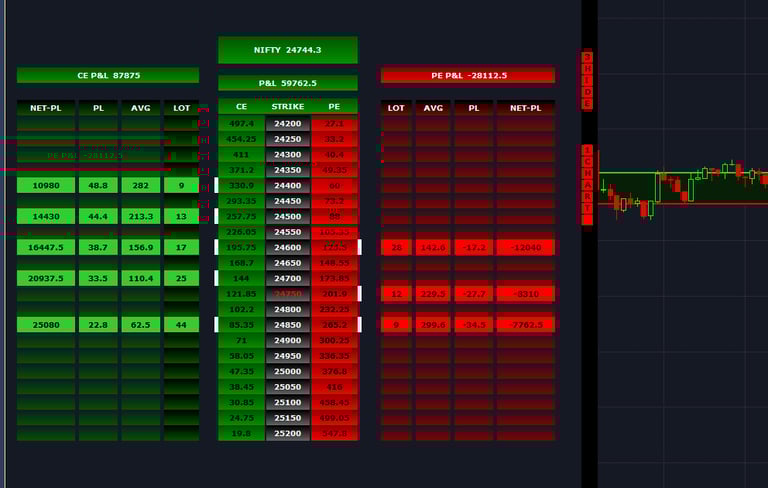The width and height of the screenshot is (768, 488).
Task: Select strike 24650 row
Action: pyautogui.click(x=288, y=263)
